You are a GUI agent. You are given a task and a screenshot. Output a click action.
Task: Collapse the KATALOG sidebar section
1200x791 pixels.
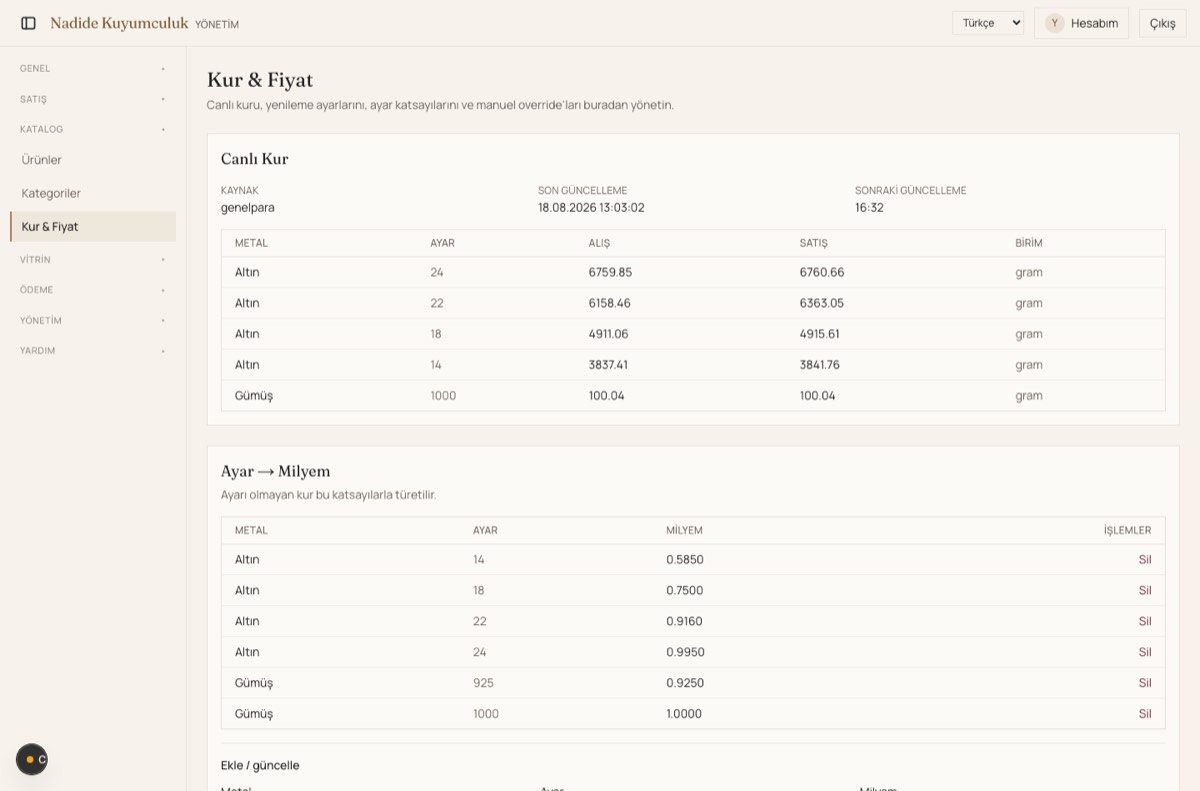click(93, 129)
